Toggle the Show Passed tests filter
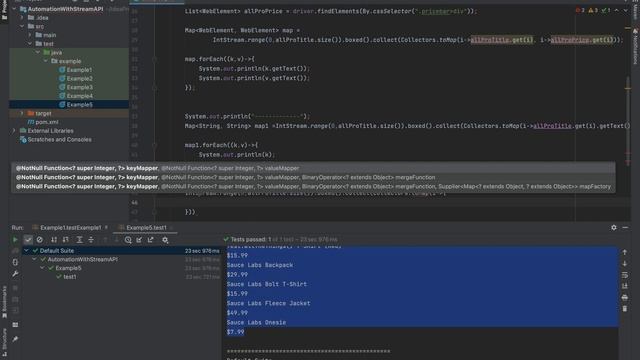 (x=28, y=240)
